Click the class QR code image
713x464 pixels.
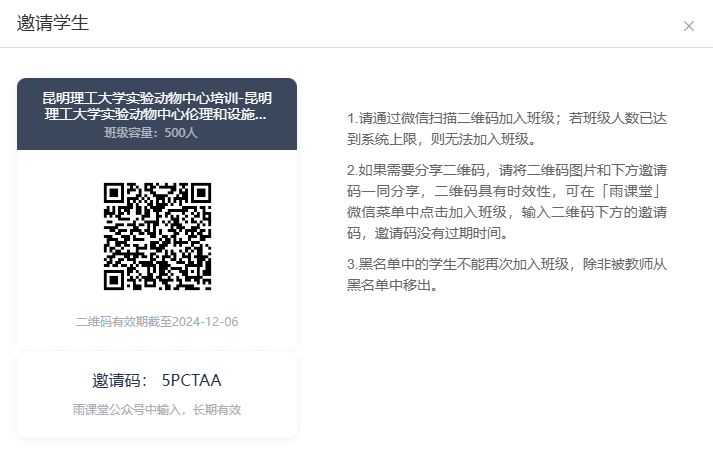click(157, 236)
